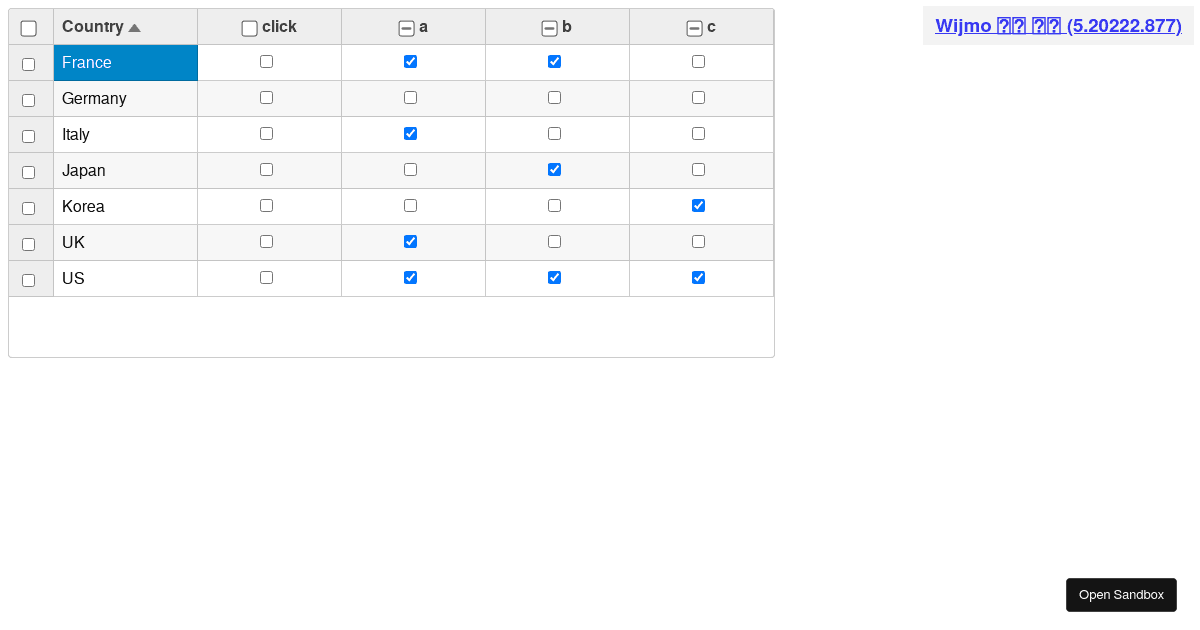Uncheck column a checkbox for UK
The width and height of the screenshot is (1200, 630).
tap(411, 241)
